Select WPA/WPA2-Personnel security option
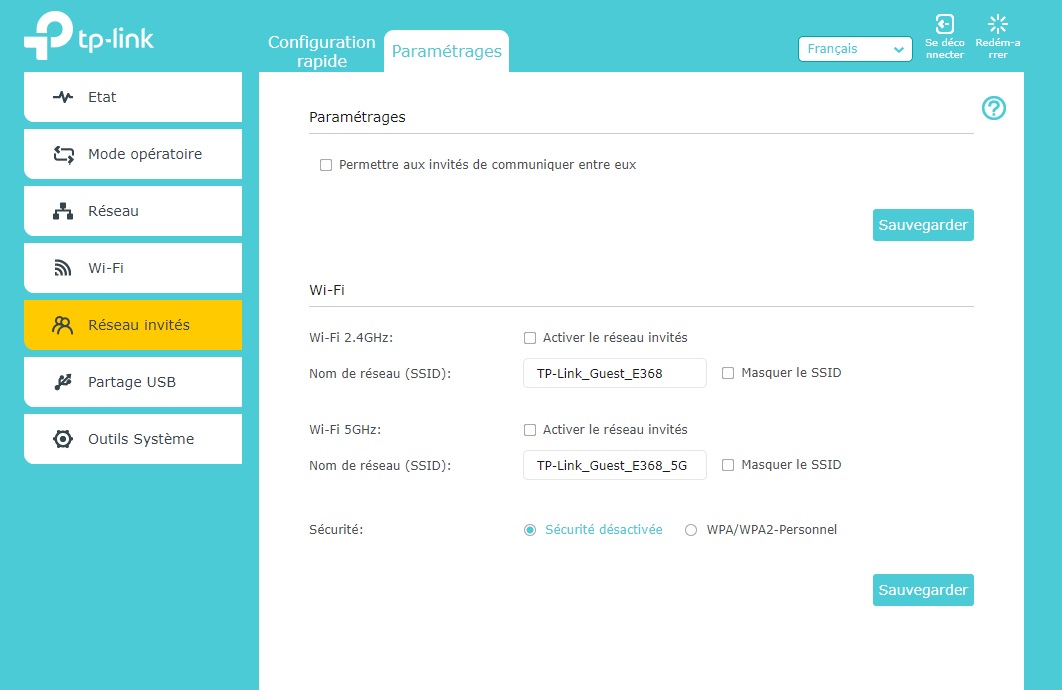This screenshot has height=690, width=1062. point(691,530)
